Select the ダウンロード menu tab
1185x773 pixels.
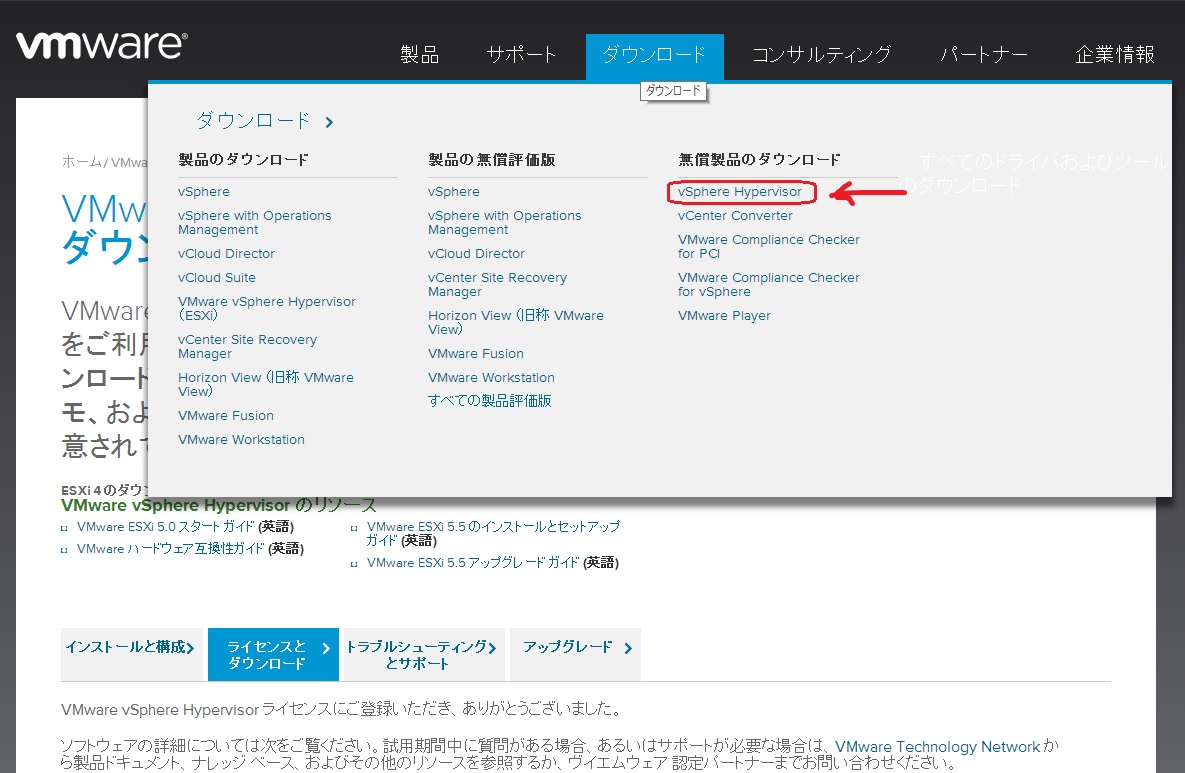[654, 55]
